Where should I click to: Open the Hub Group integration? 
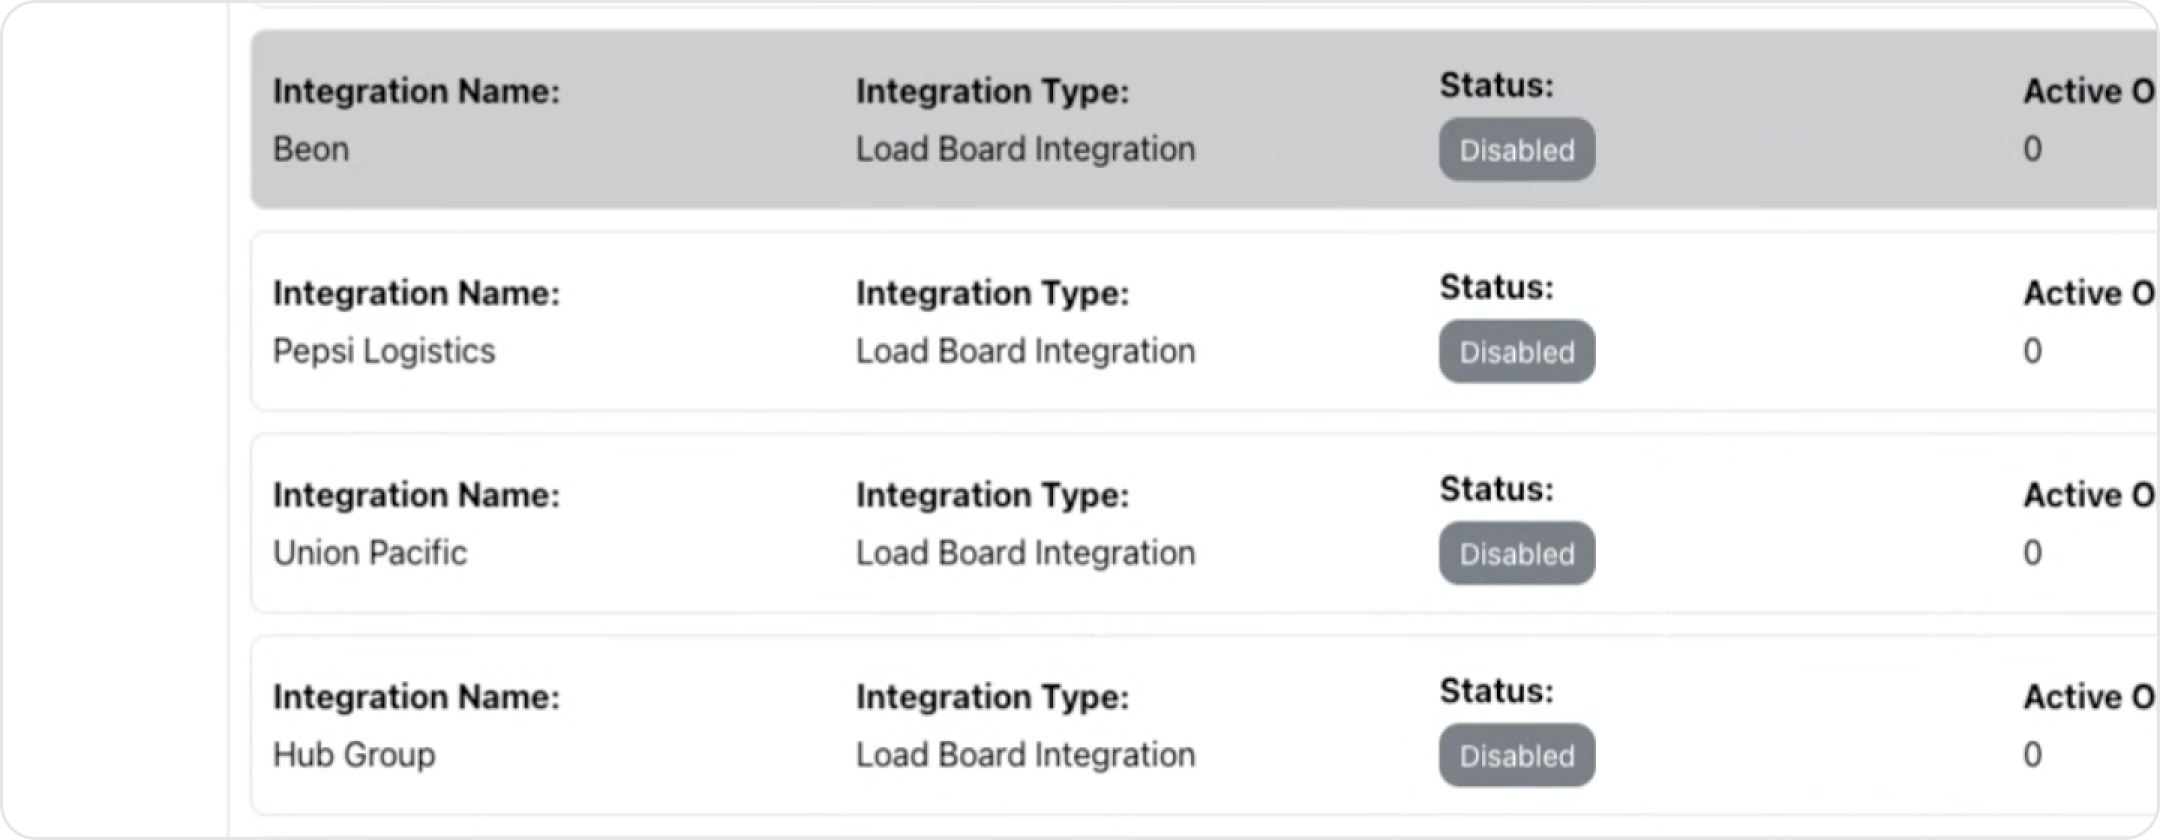coord(354,755)
